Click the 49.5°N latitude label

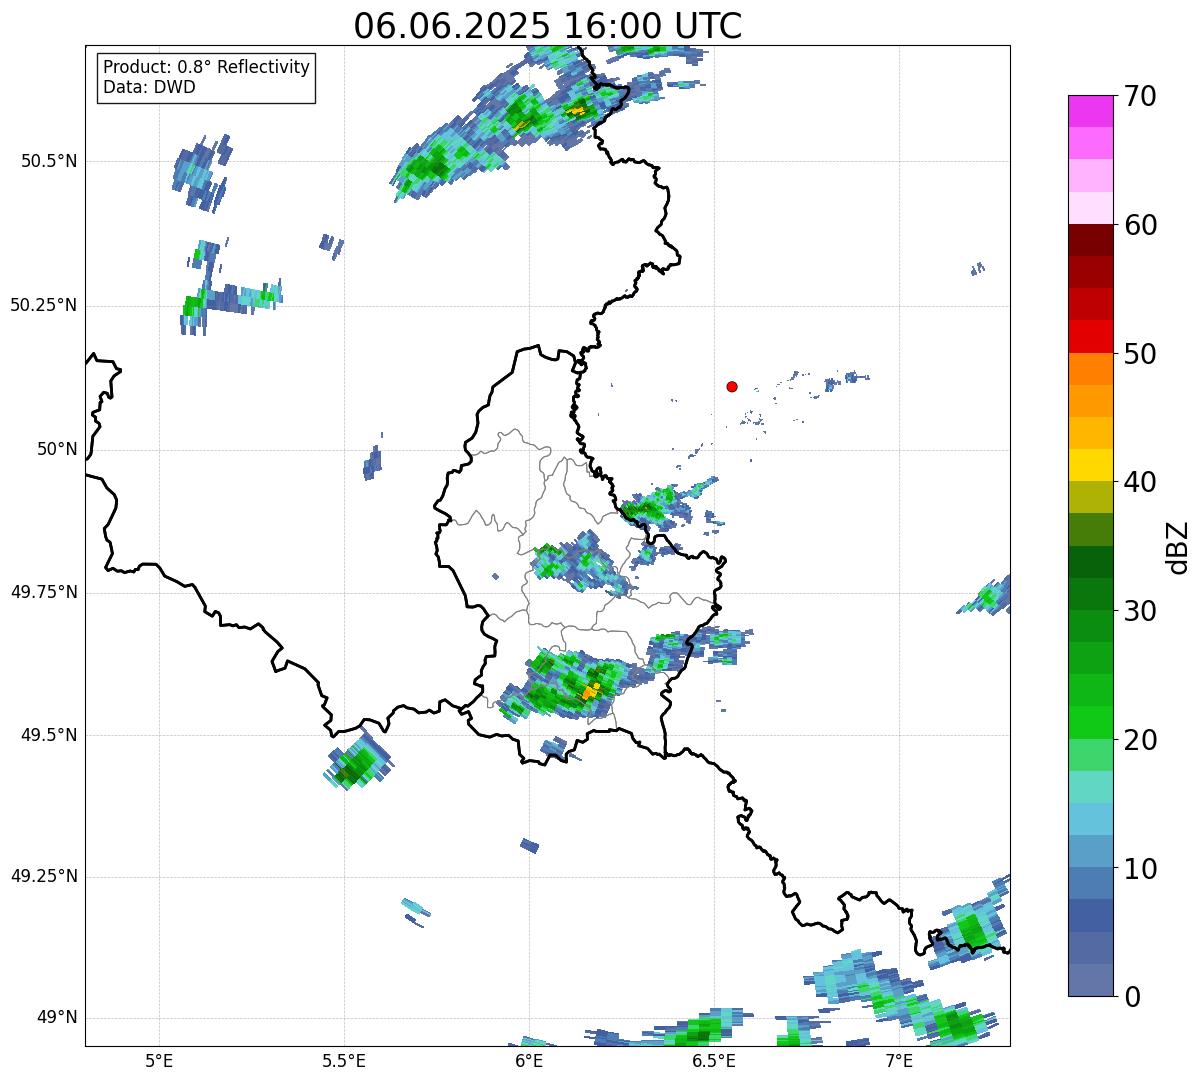pyautogui.click(x=49, y=735)
